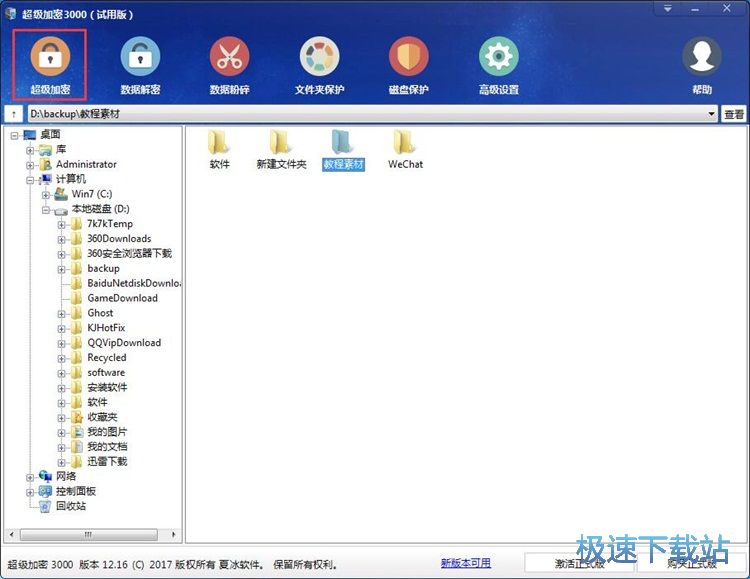Select BaiduNetdiskDownload tree folder
The height and width of the screenshot is (579, 750).
point(134,283)
